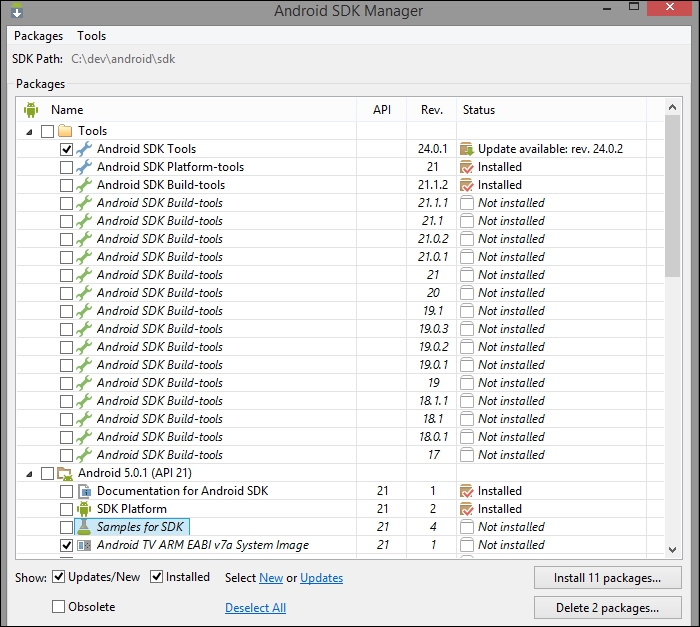Screen dimensions: 700x627
Task: Click the Samples for SDK flask icon
Action: [84, 527]
